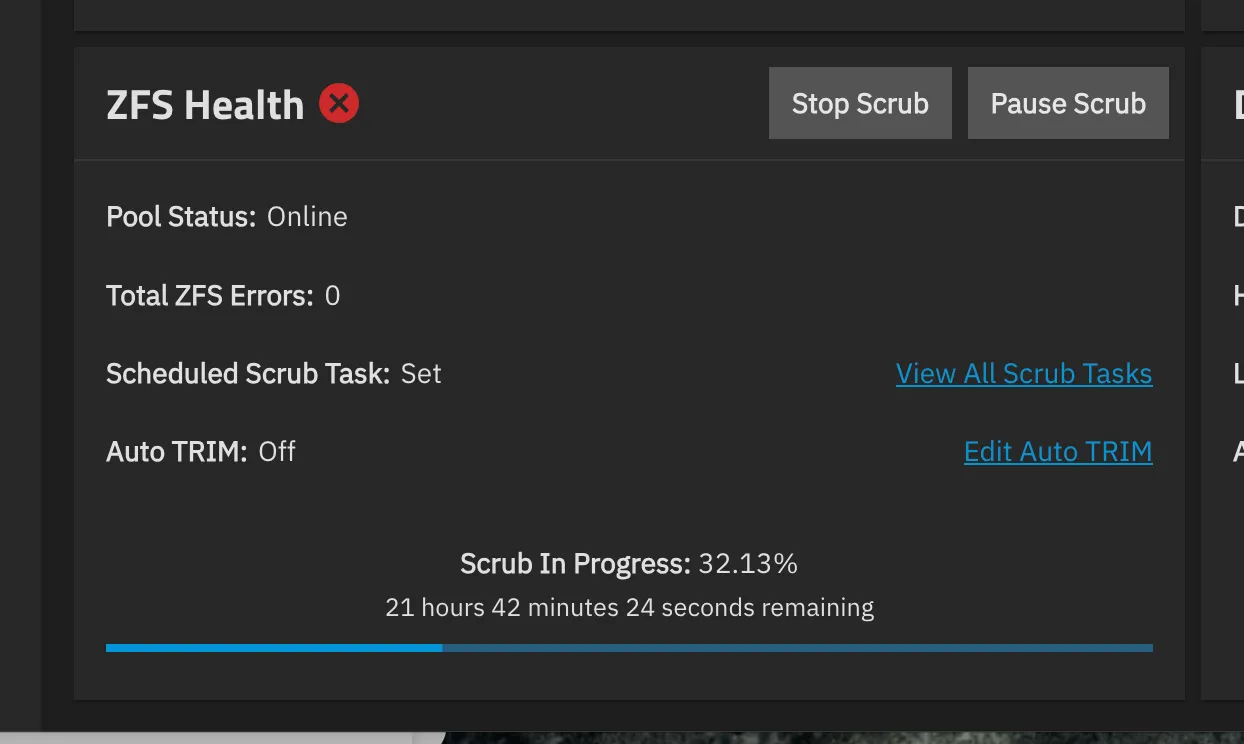The image size is (1244, 744).
Task: Click the Auto TRIM Off value
Action: [x=279, y=451]
